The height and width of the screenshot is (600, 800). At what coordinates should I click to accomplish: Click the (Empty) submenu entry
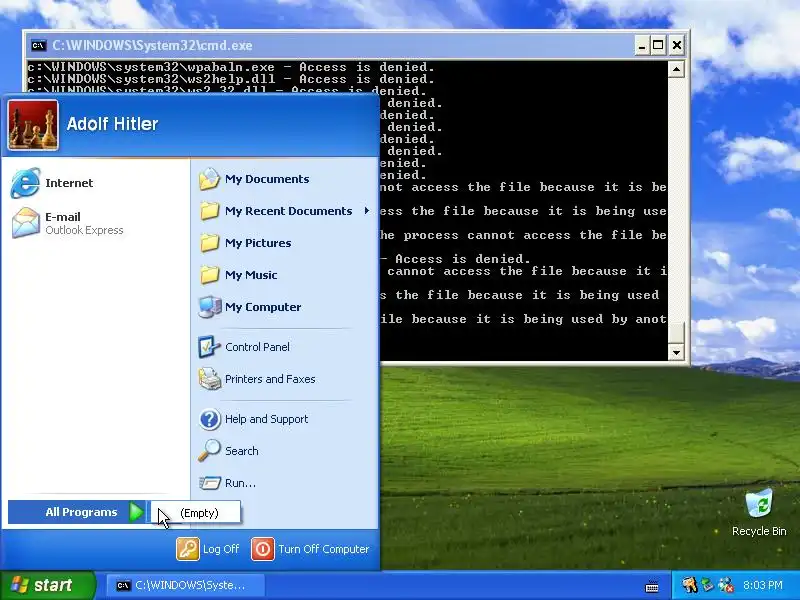tap(196, 513)
